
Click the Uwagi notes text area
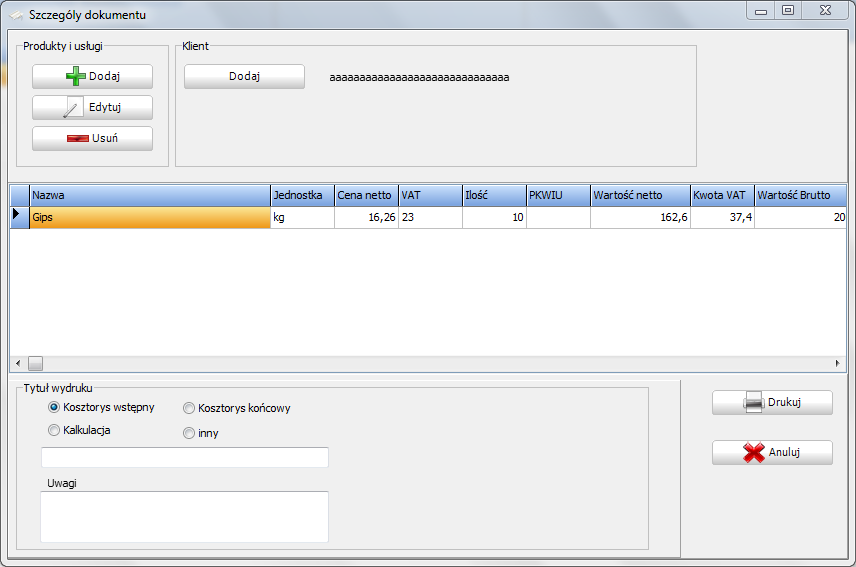(x=185, y=517)
